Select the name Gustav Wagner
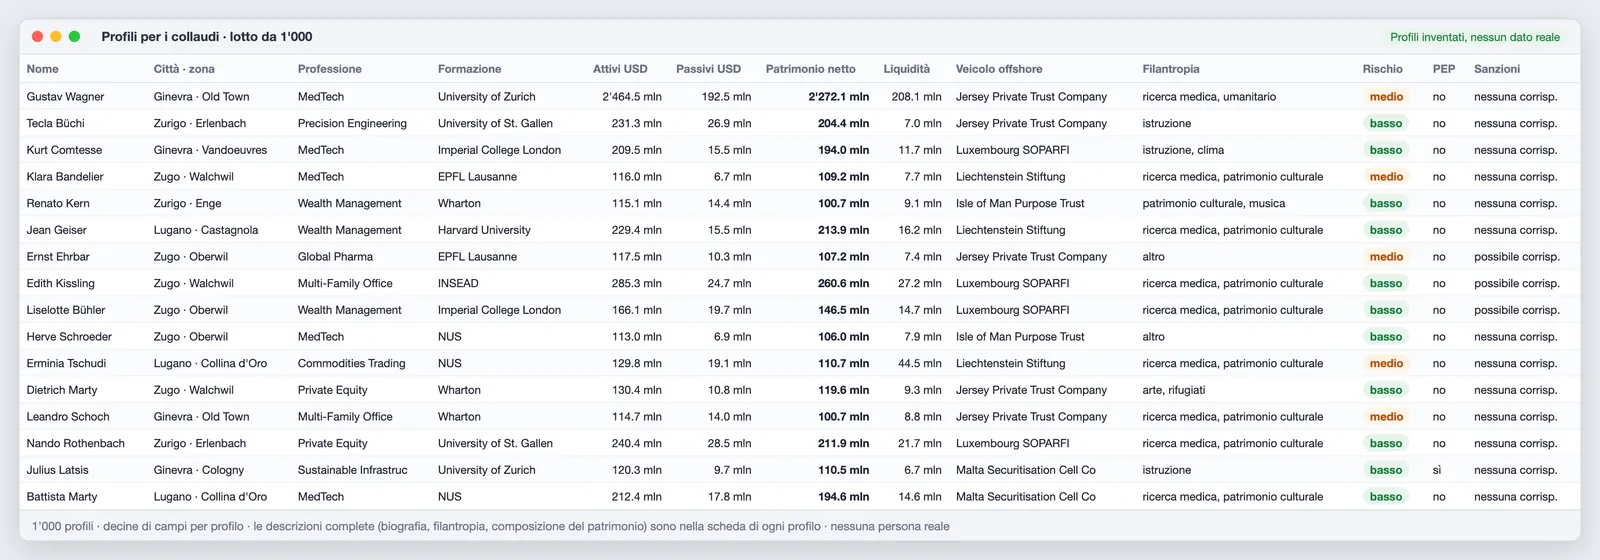Viewport: 1600px width, 560px height. coord(65,97)
